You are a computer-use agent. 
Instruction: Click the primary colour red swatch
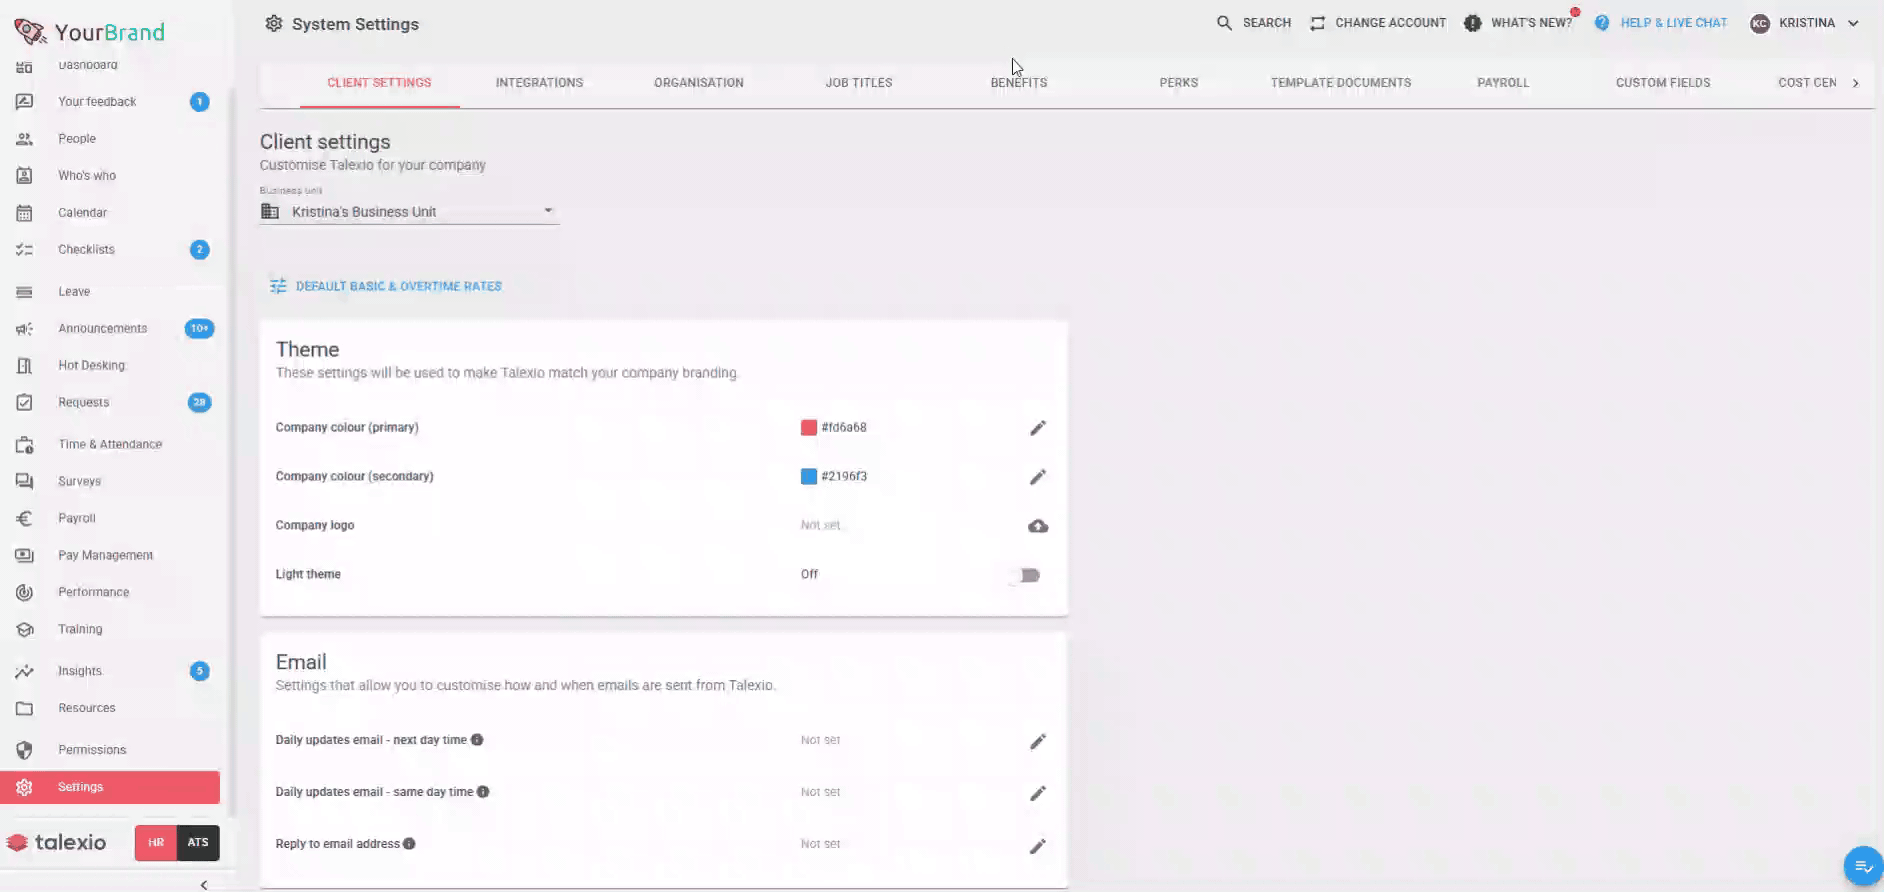pos(809,428)
